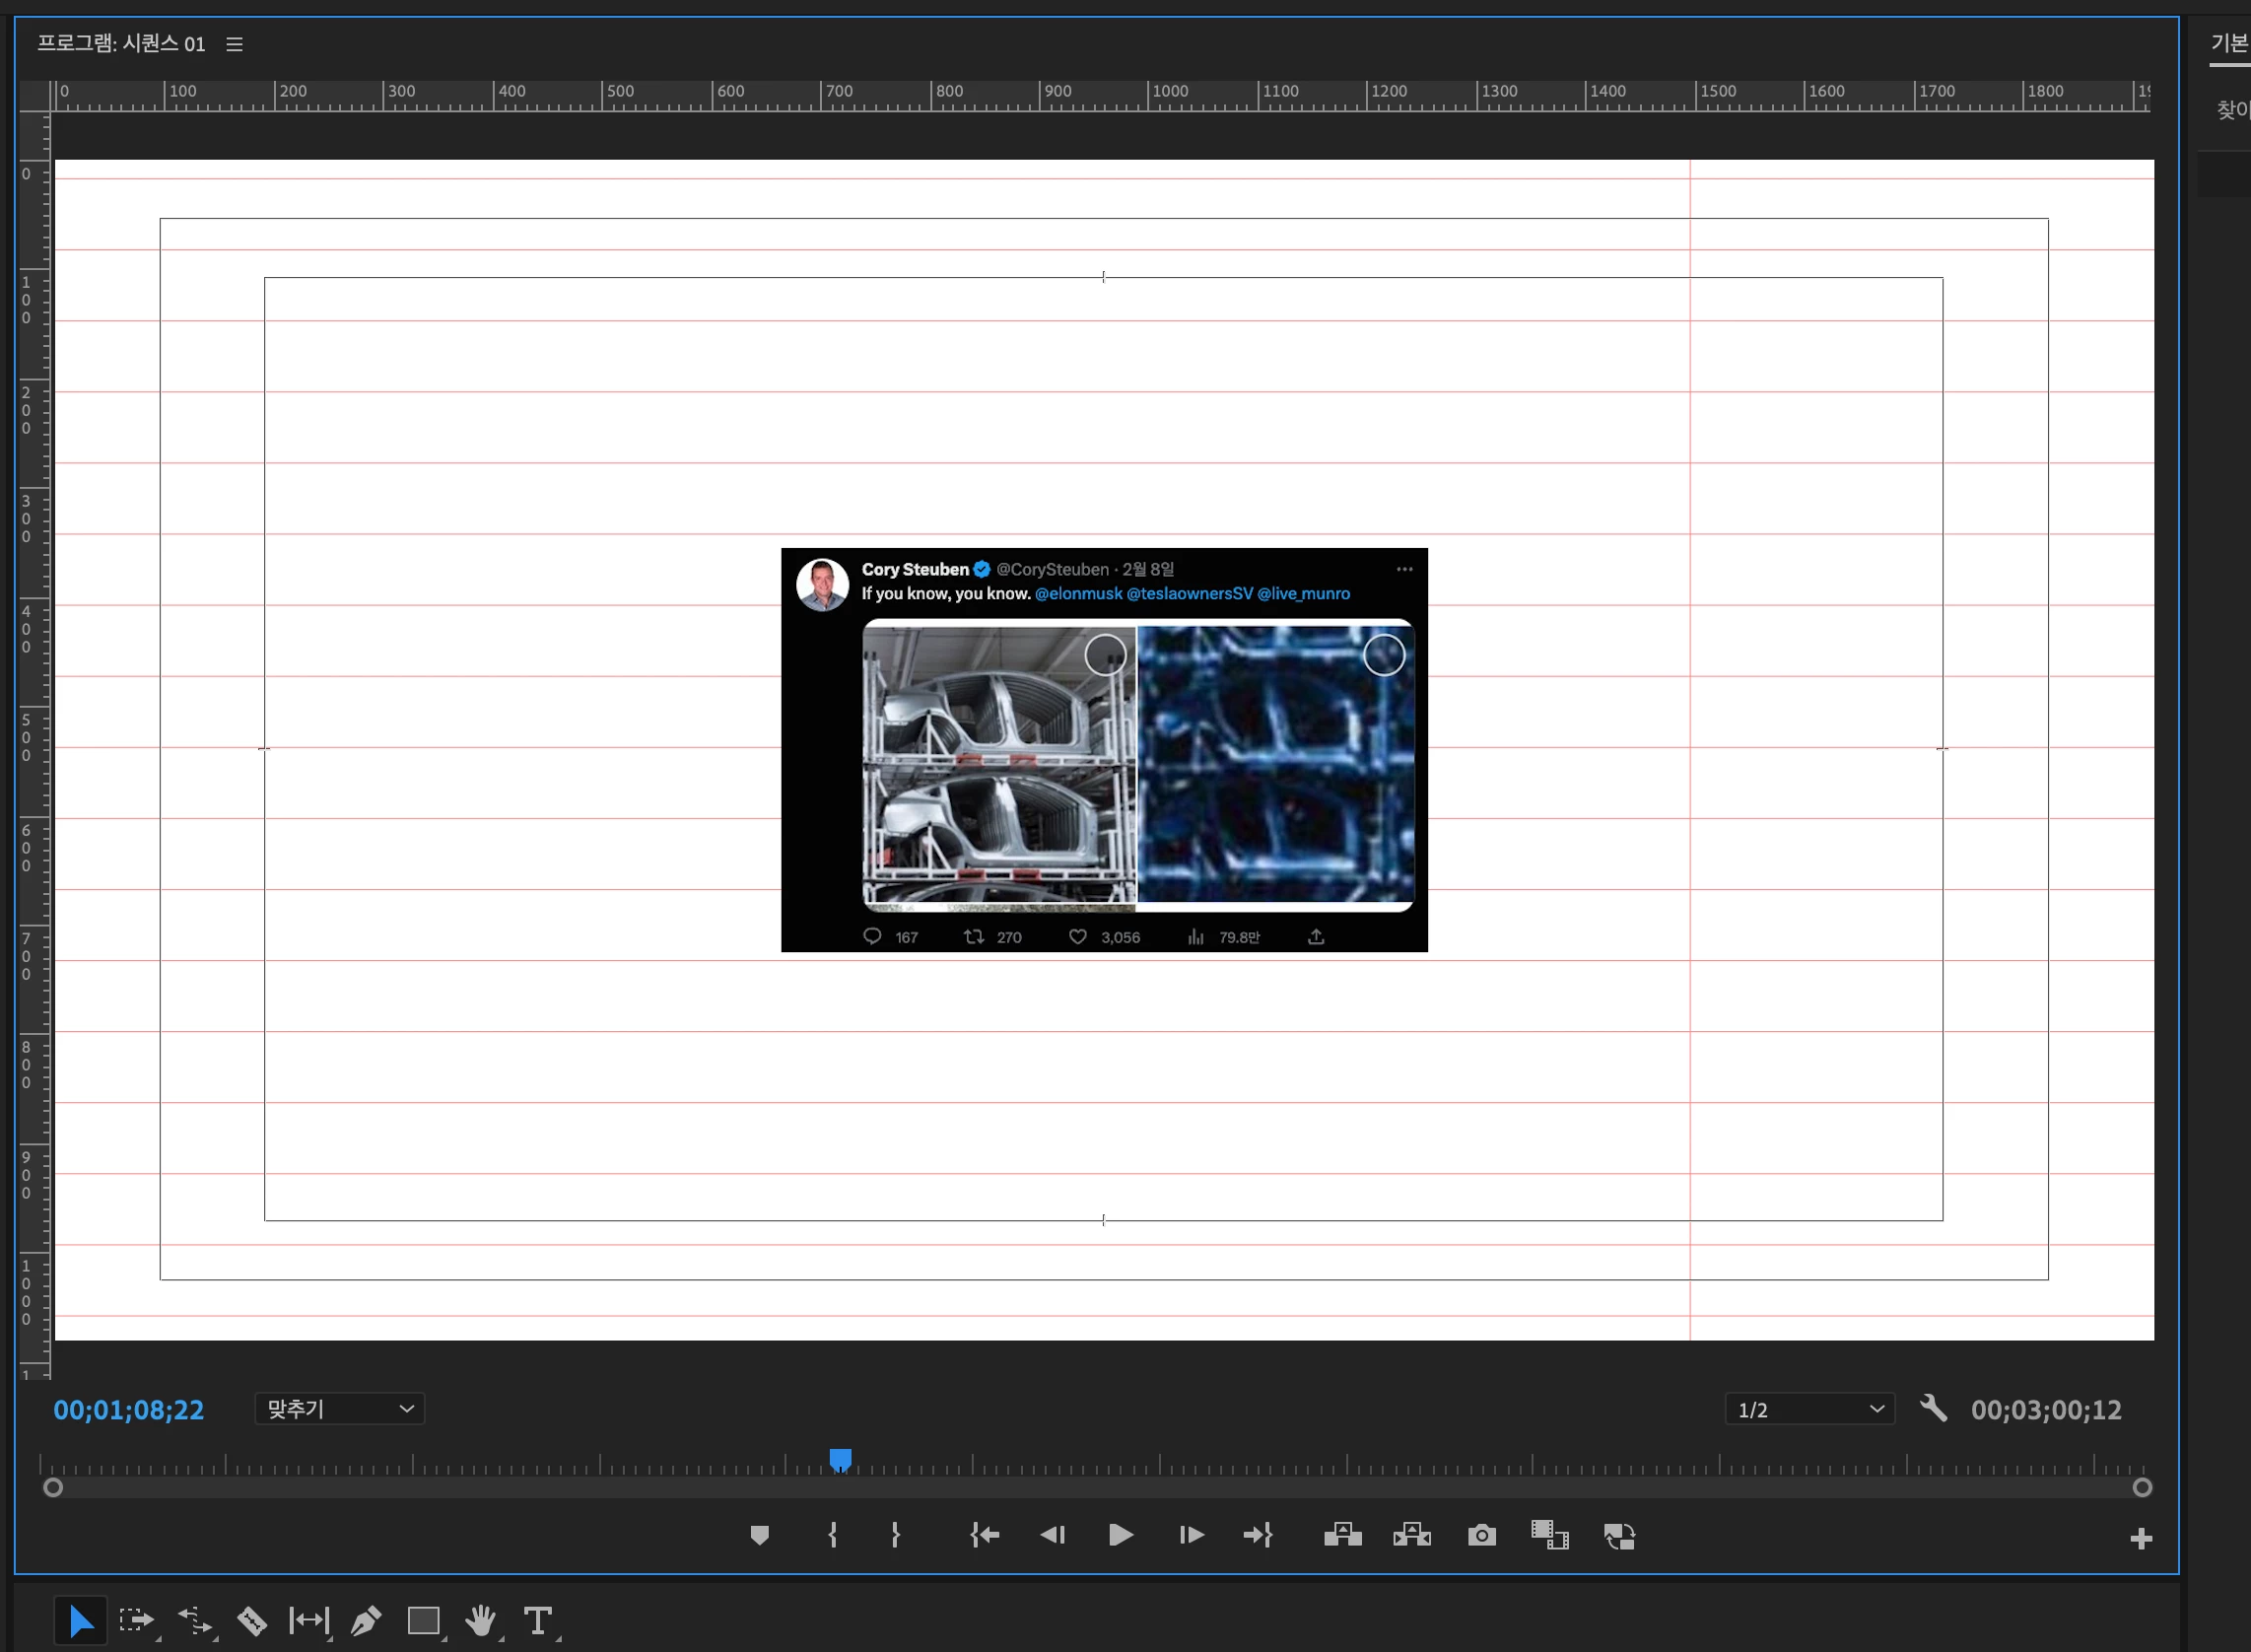Select the Selection tool arrow
Image resolution: width=2251 pixels, height=1652 pixels.
(80, 1621)
